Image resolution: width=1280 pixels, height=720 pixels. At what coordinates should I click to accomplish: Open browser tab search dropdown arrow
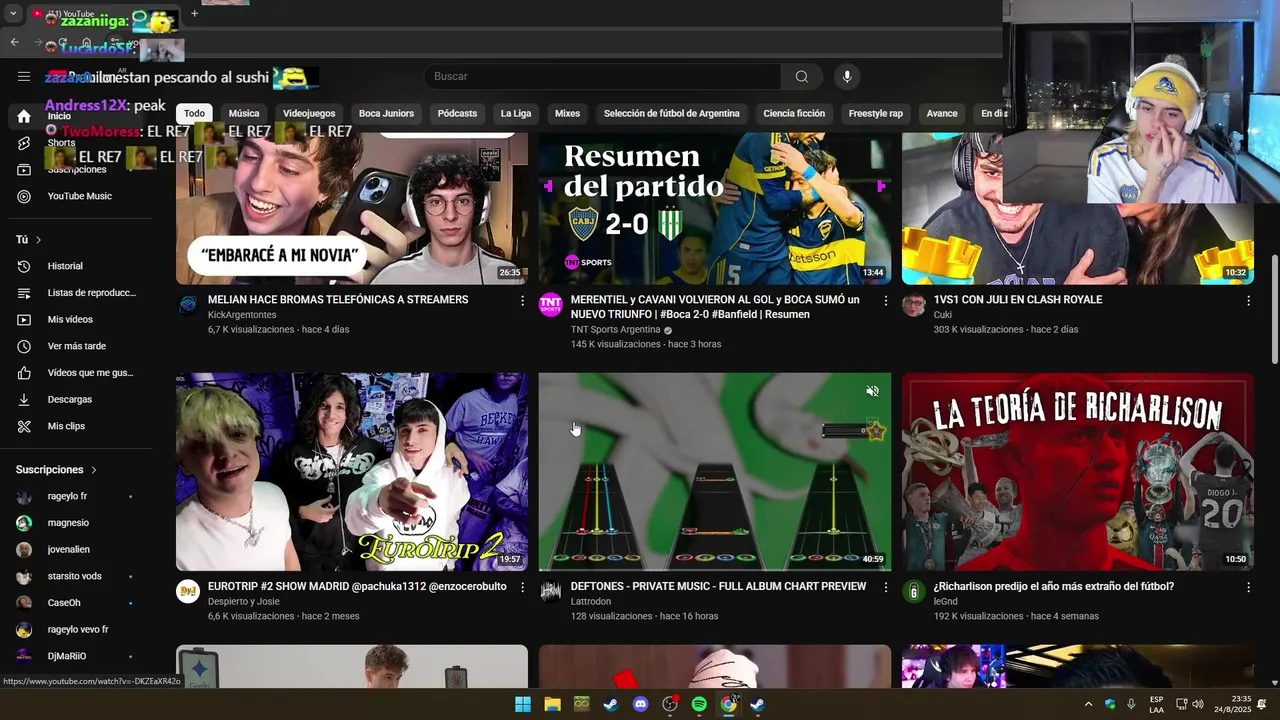[x=13, y=14]
